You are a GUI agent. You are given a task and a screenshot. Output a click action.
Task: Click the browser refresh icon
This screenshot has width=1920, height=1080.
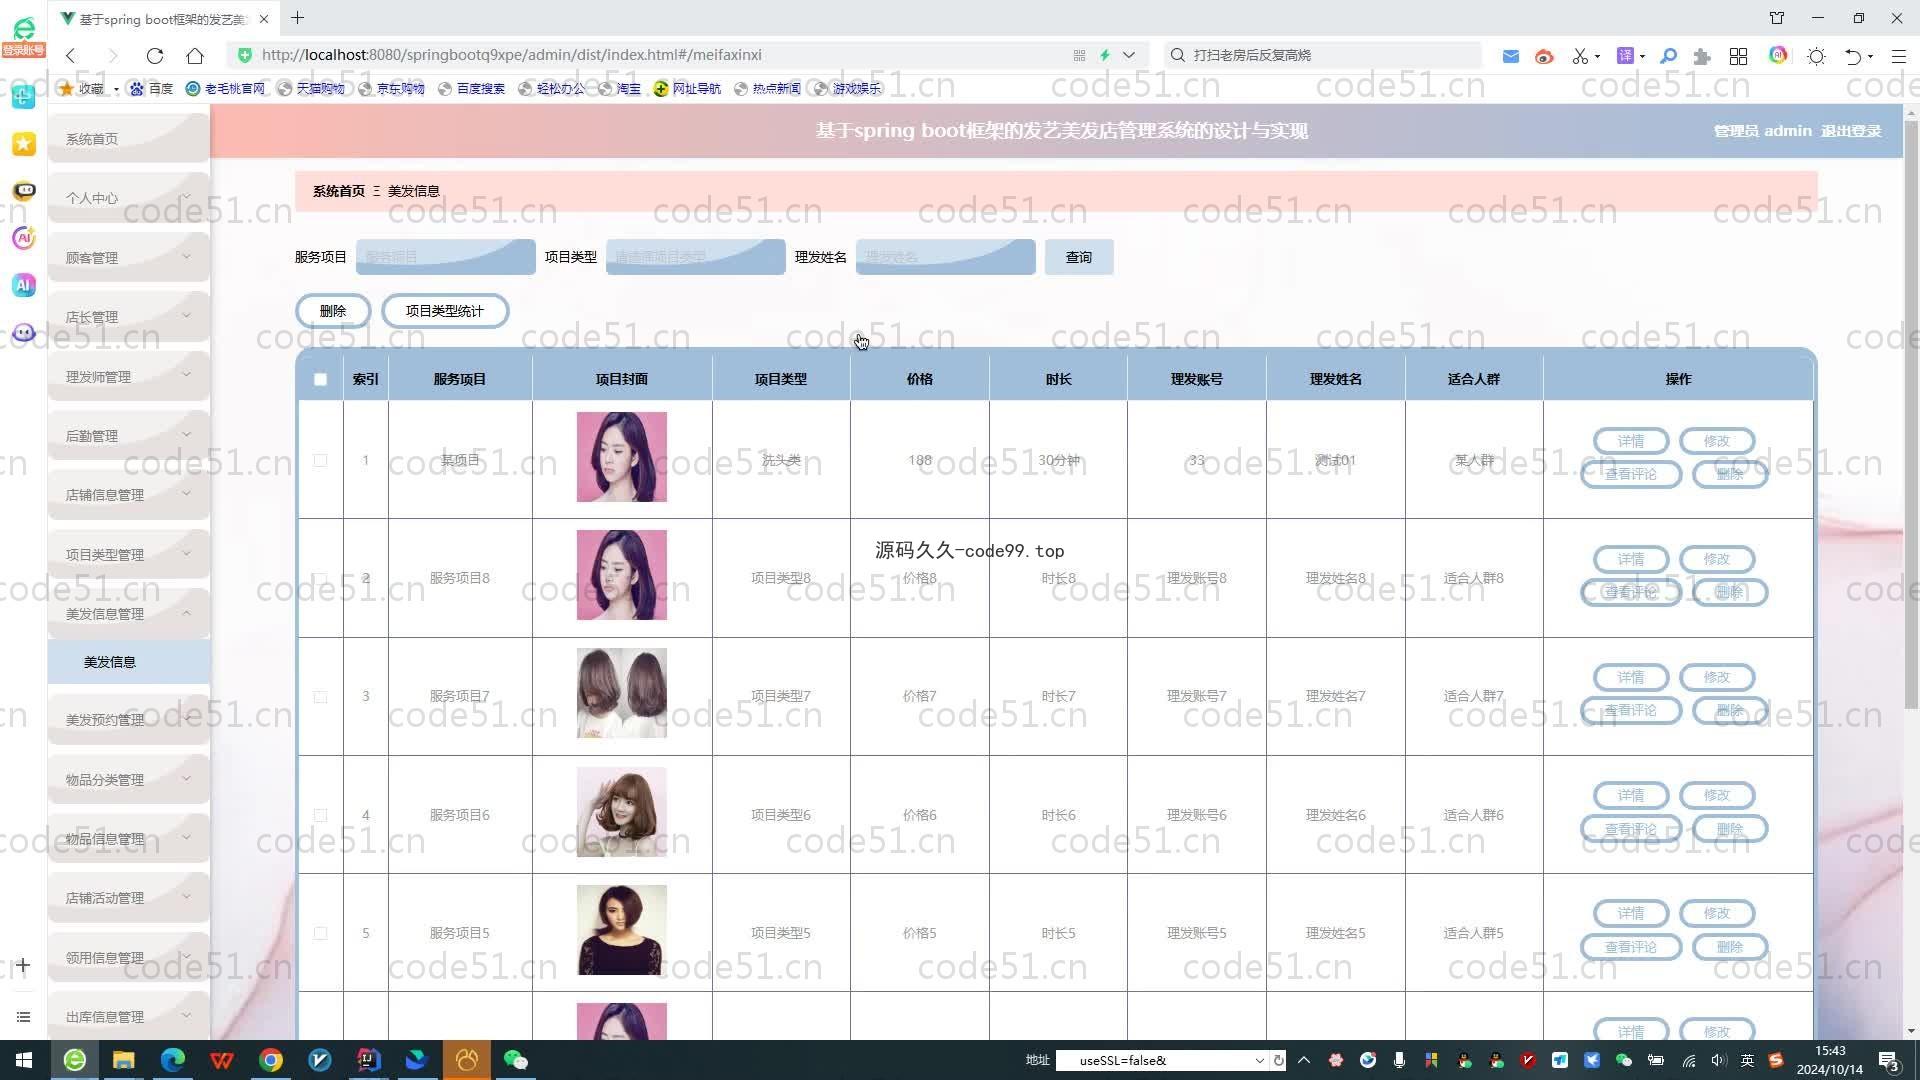tap(154, 56)
